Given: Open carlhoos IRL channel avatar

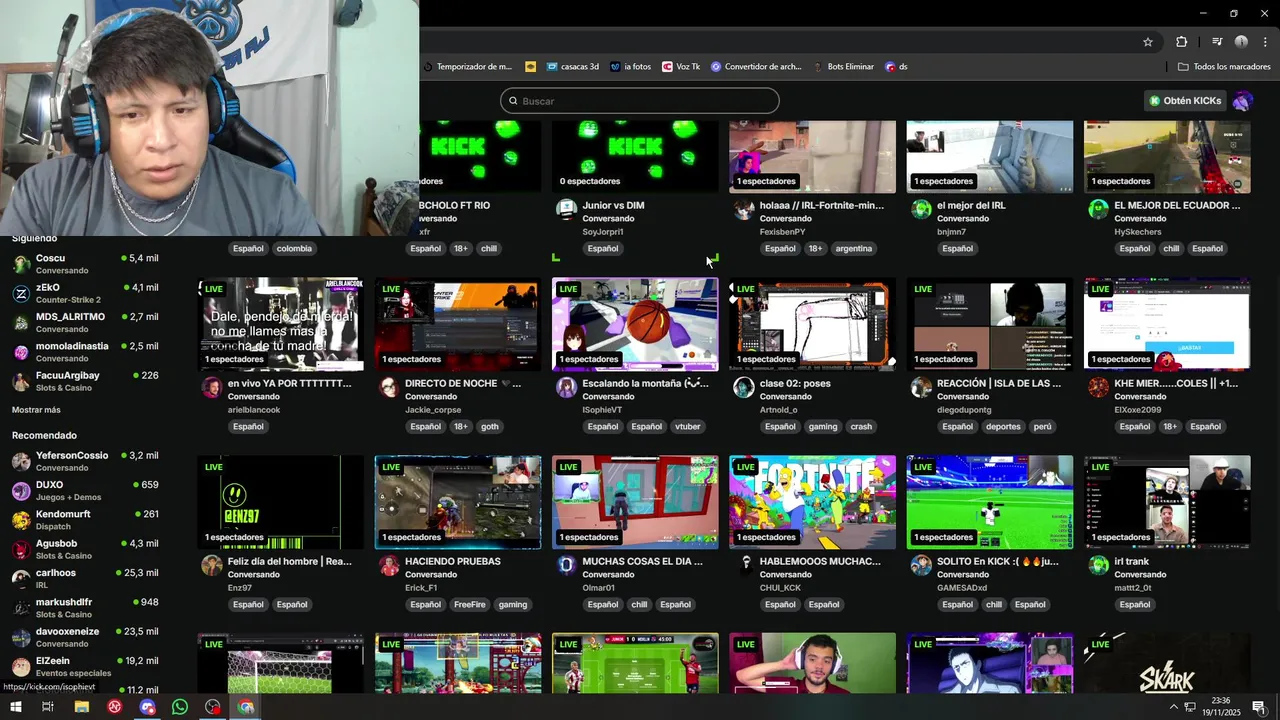Looking at the screenshot, I should (21, 579).
